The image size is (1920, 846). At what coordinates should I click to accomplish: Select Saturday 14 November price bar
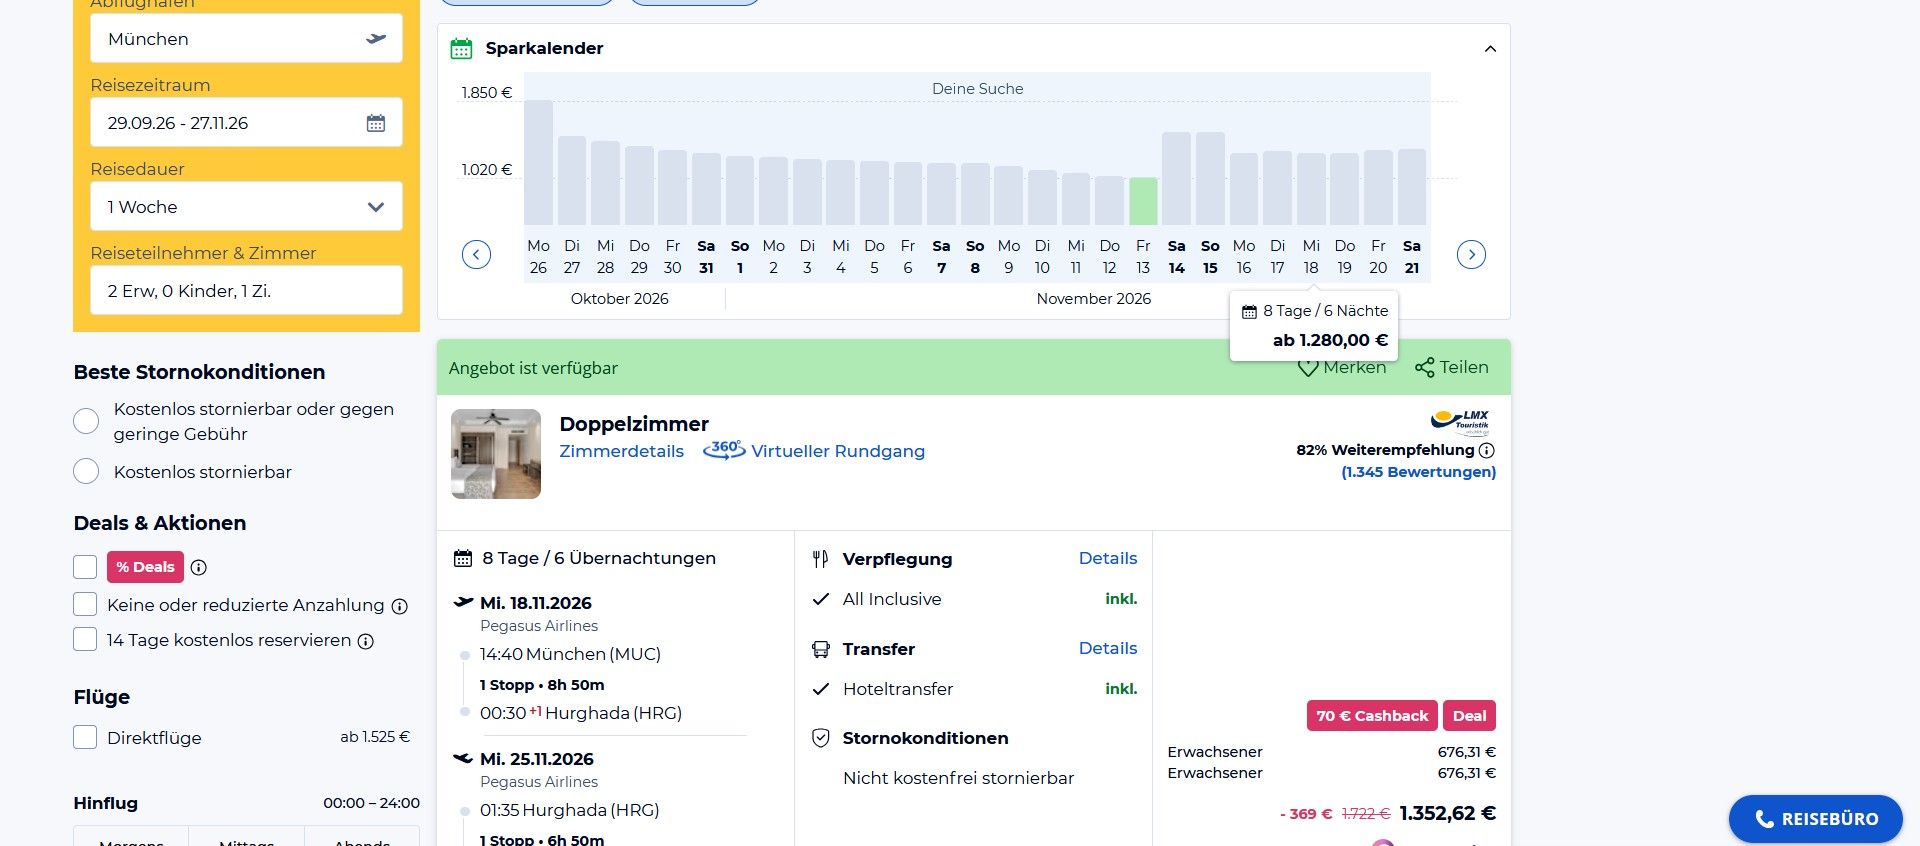[x=1176, y=178]
